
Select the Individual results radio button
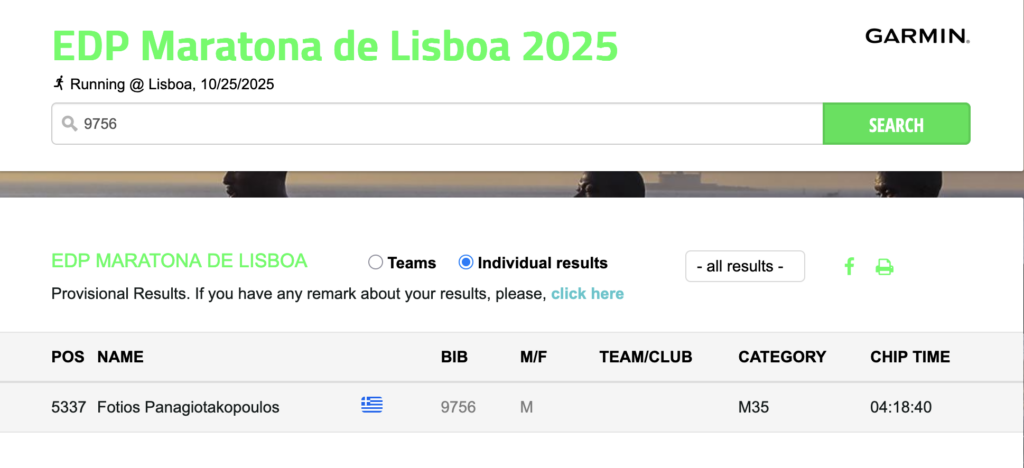(466, 263)
